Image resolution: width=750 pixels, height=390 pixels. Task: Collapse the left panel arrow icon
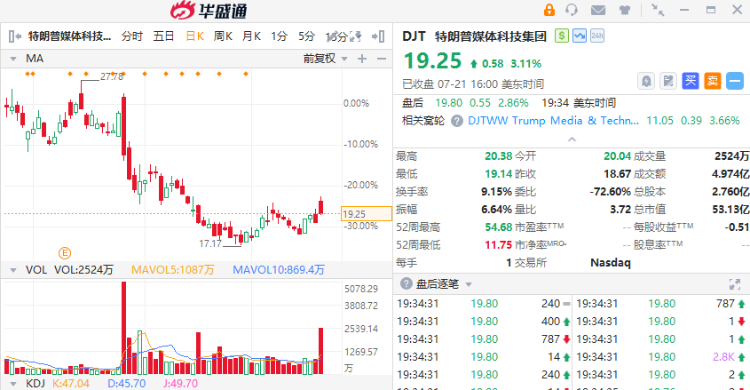(15, 36)
